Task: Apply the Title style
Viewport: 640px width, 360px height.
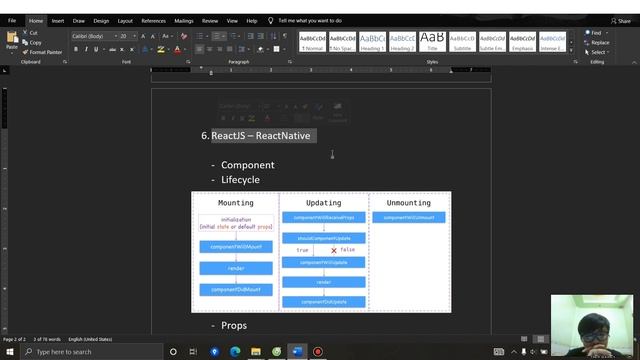Action: 432,42
